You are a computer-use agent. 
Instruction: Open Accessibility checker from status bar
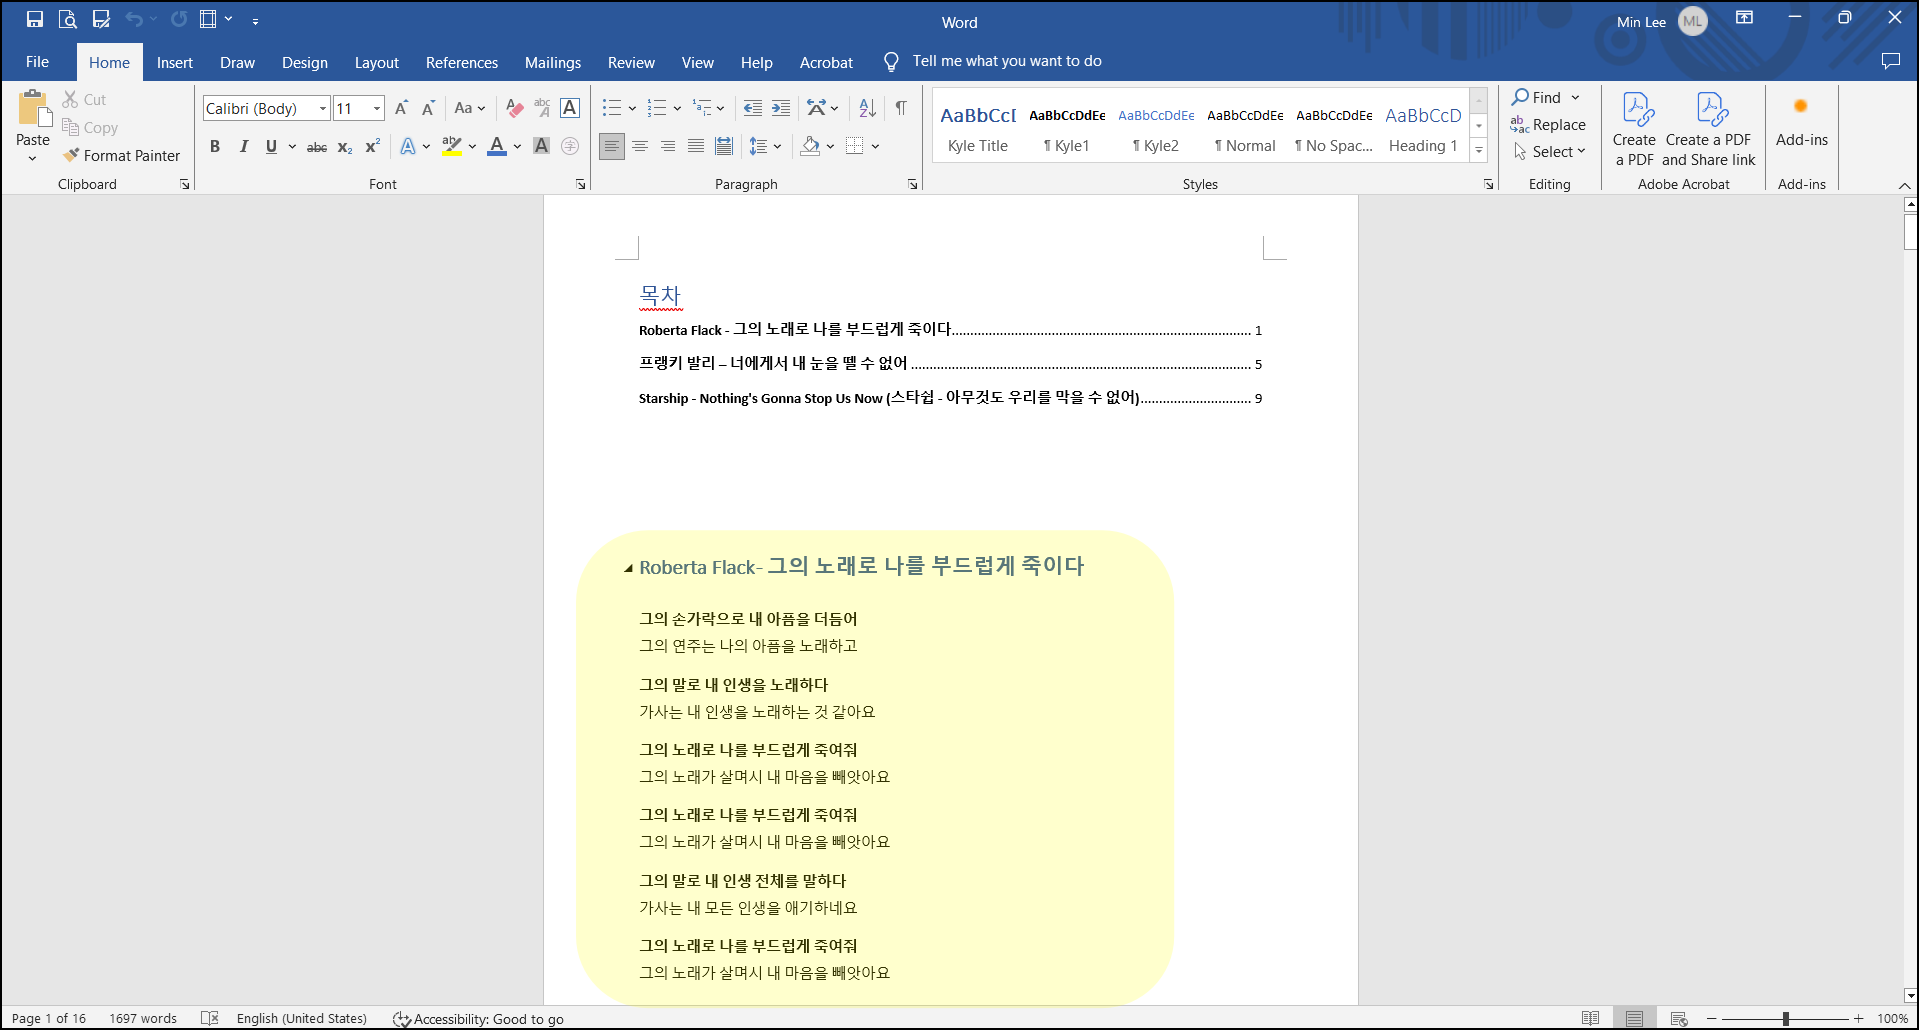478,1019
